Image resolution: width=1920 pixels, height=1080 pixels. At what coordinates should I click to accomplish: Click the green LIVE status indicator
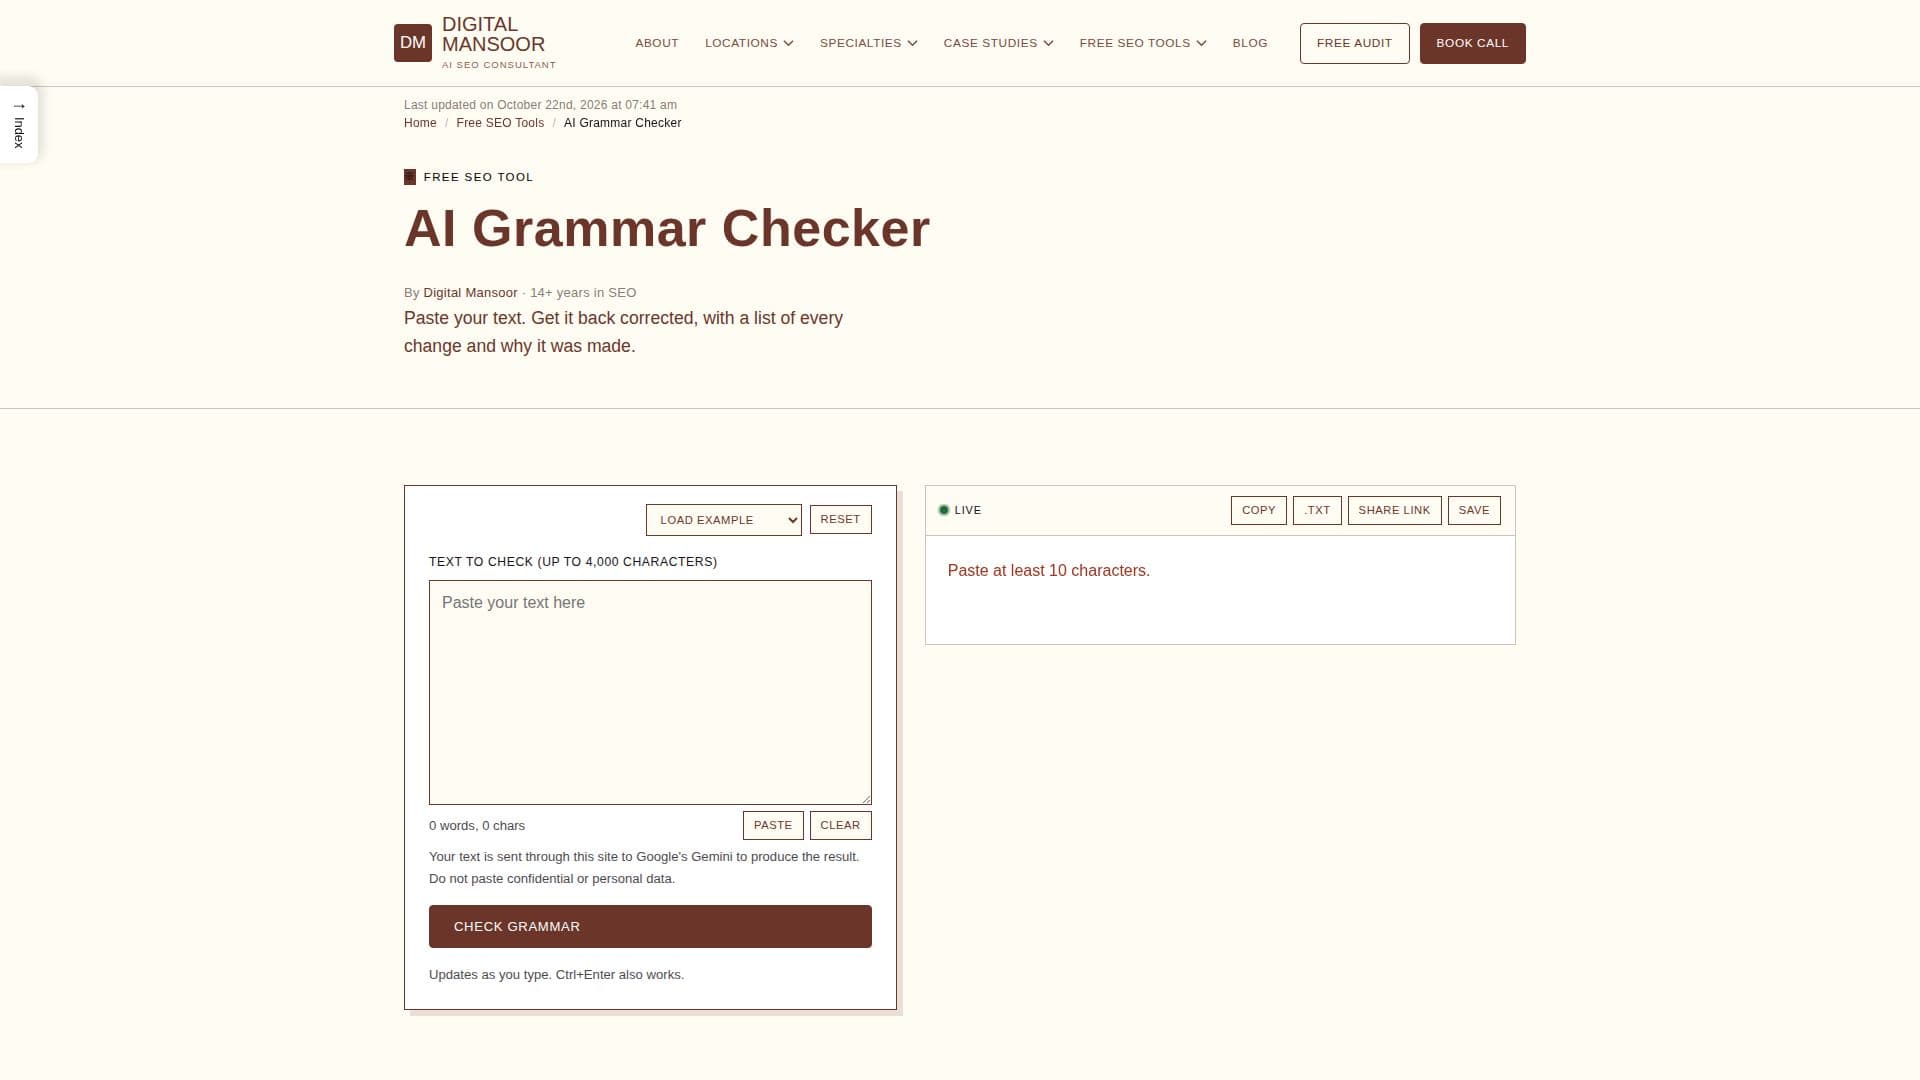point(943,510)
